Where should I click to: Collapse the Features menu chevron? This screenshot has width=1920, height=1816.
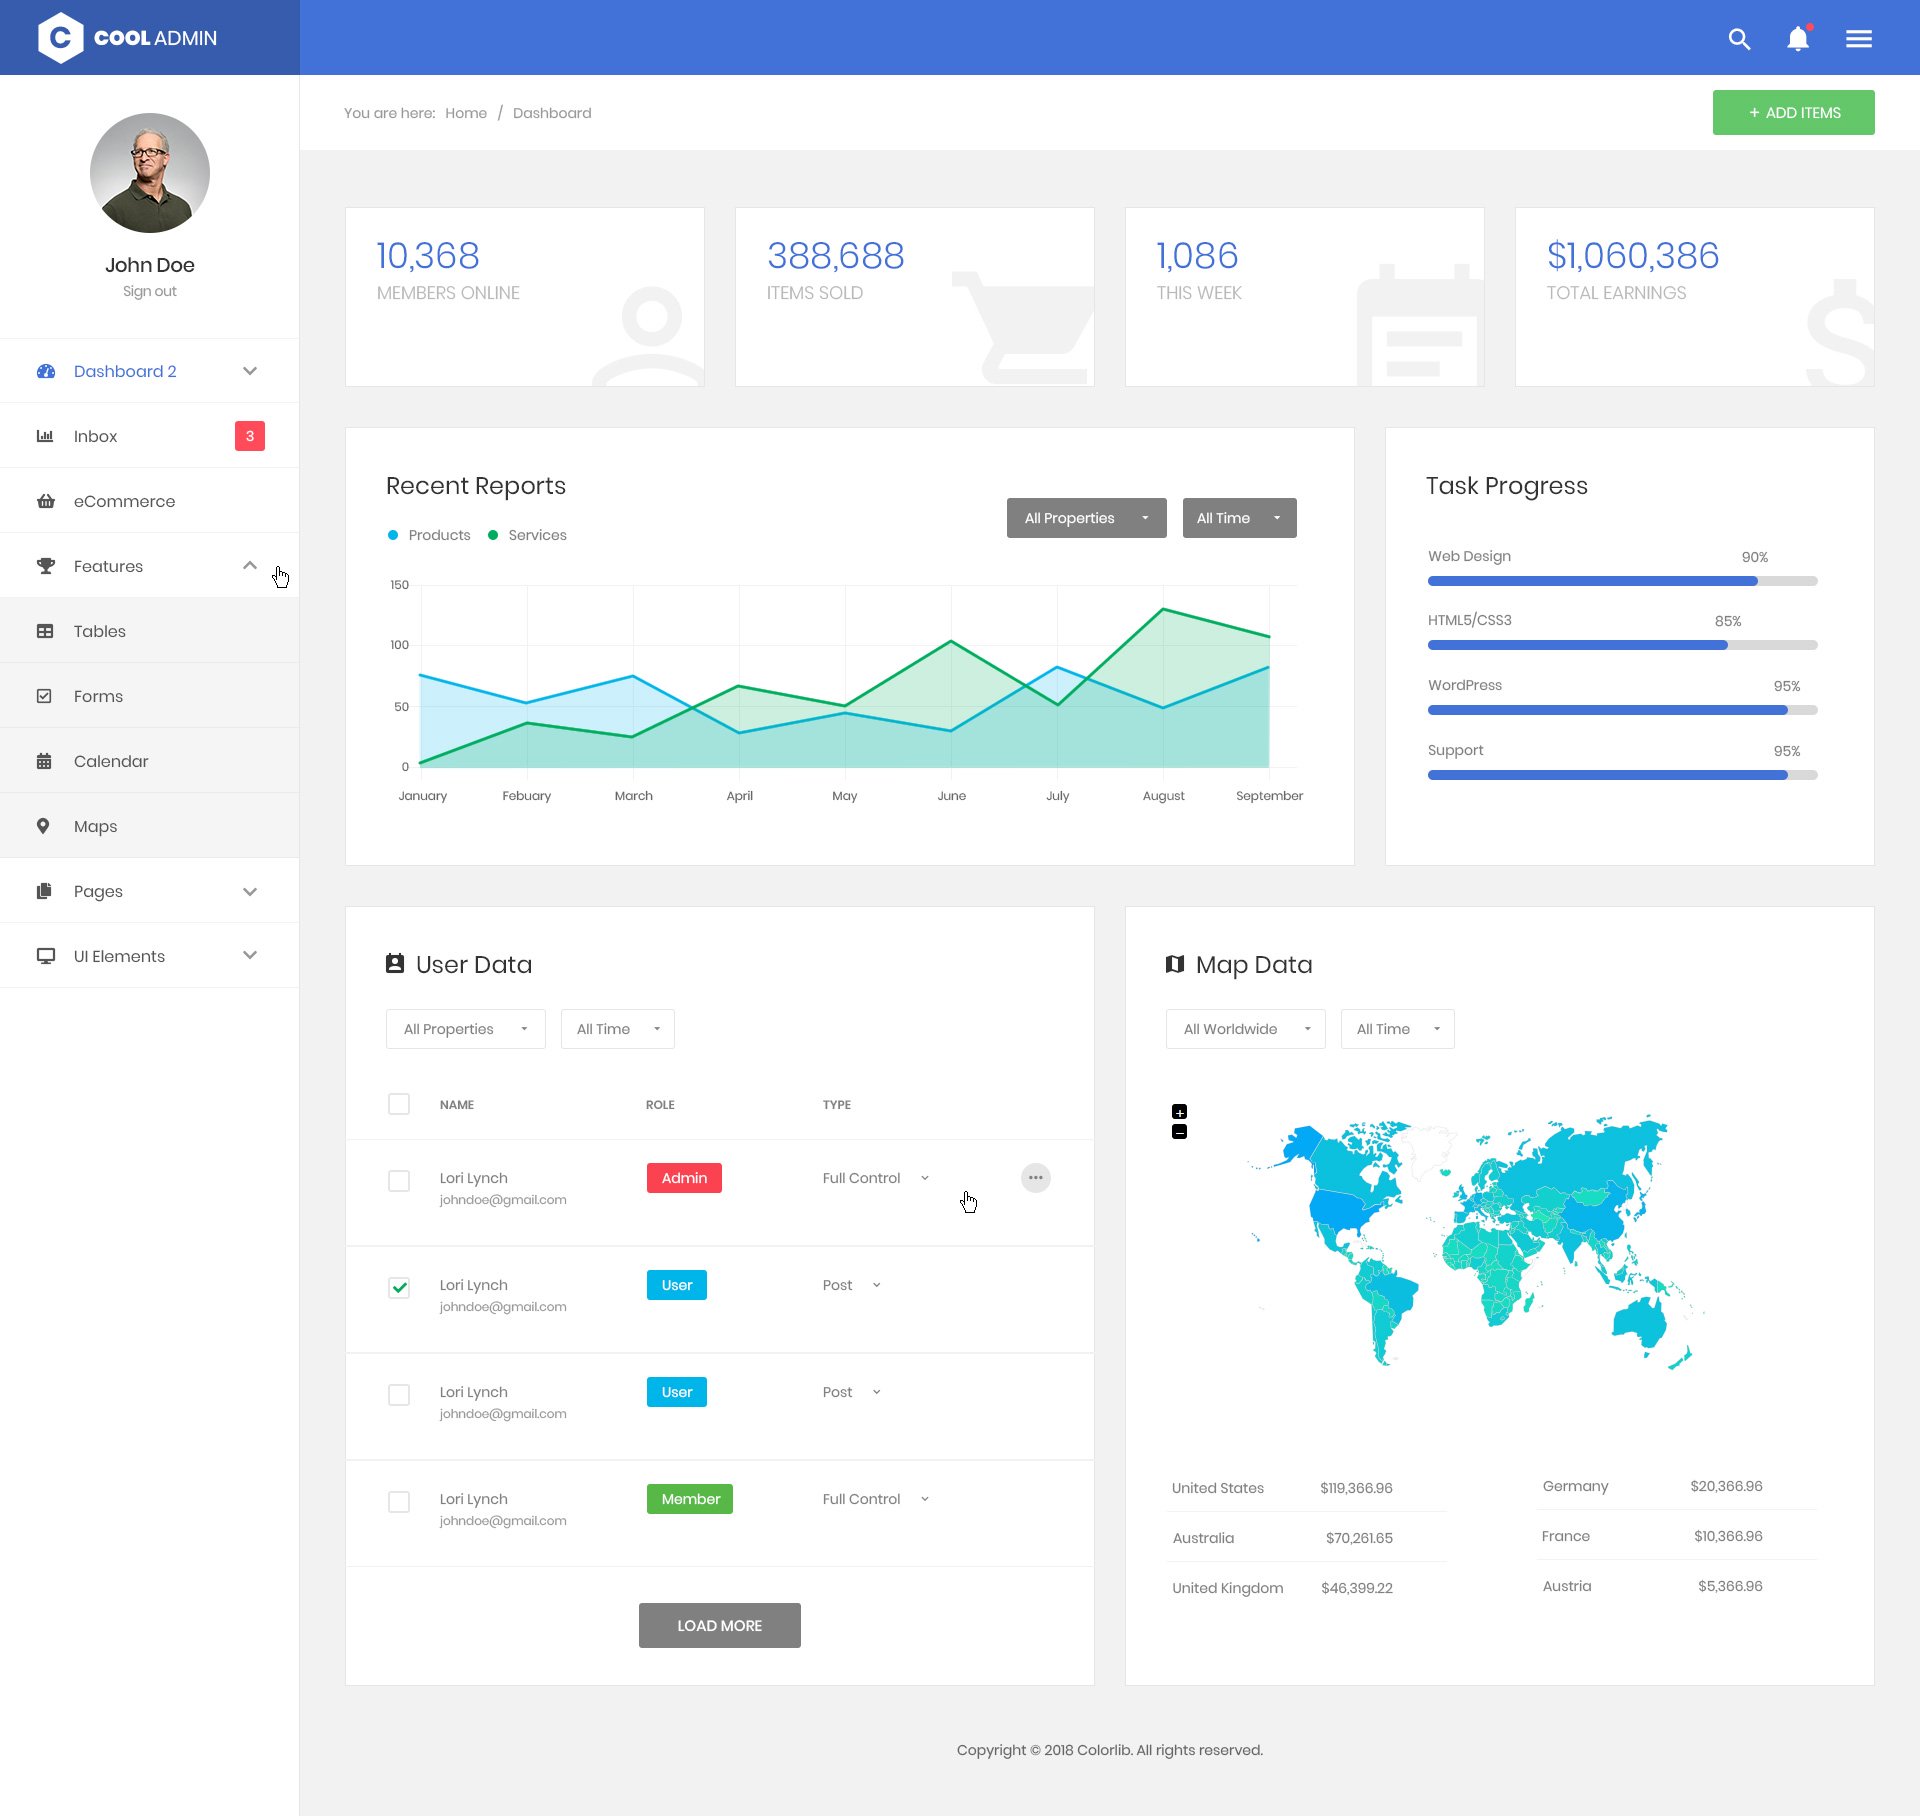tap(250, 566)
